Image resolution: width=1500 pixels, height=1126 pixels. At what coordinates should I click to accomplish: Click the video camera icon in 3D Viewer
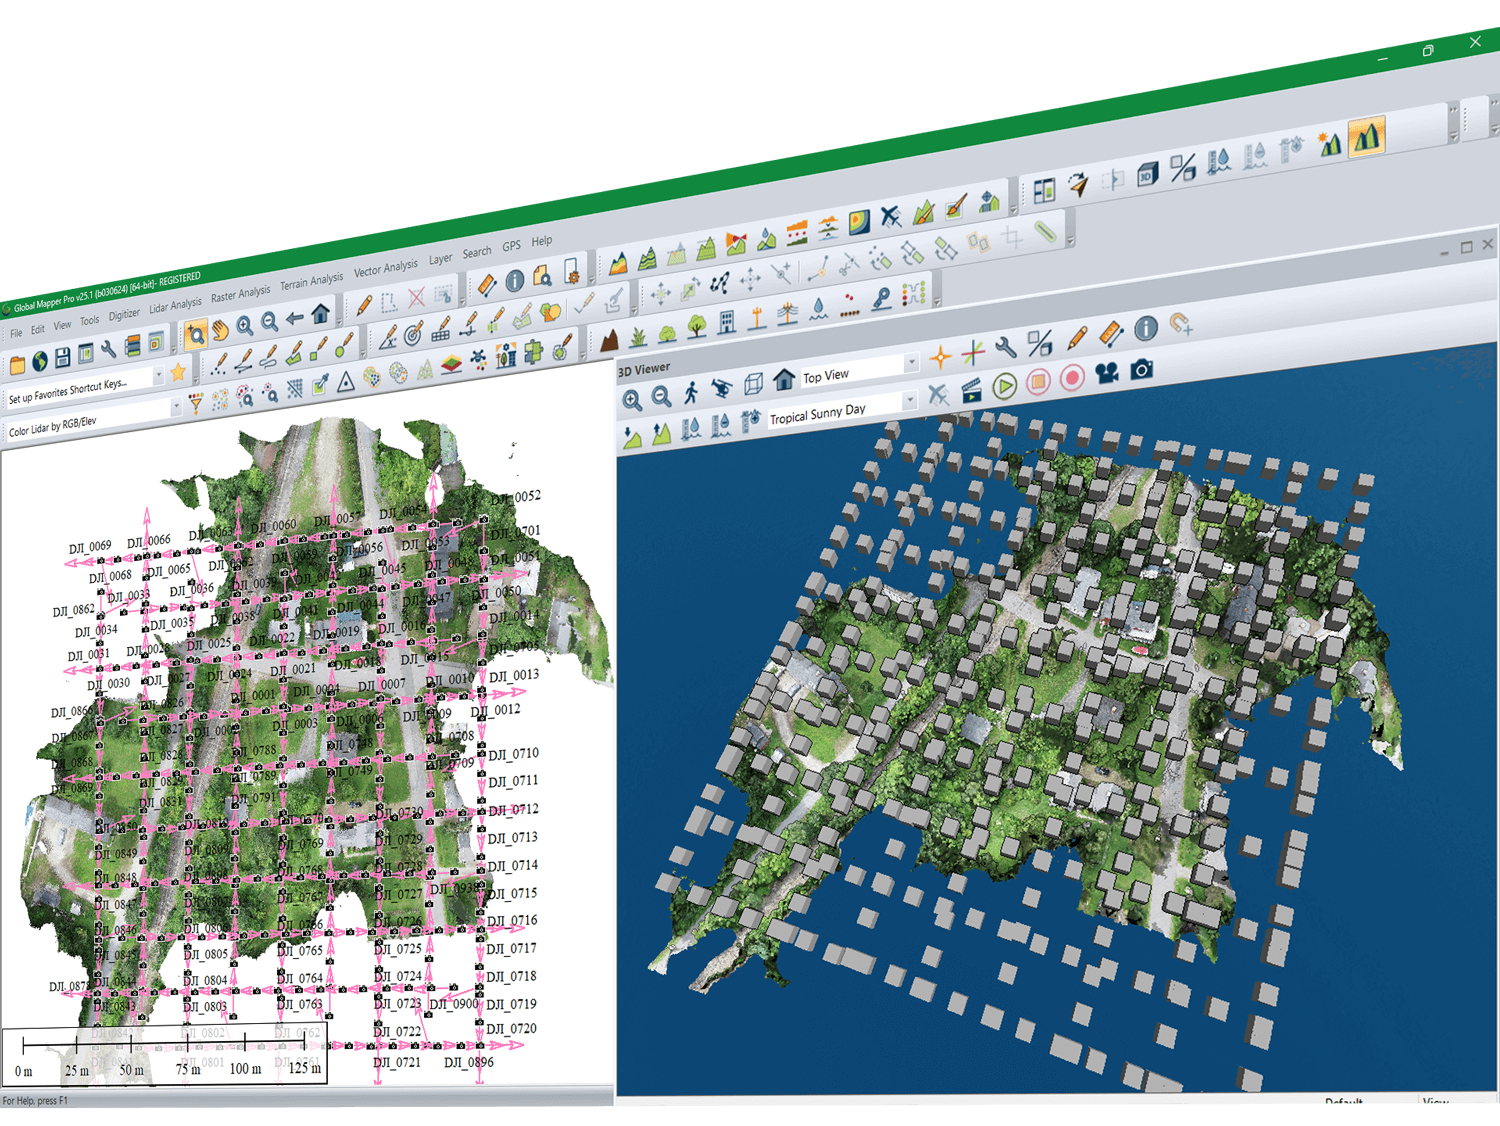pos(1106,373)
